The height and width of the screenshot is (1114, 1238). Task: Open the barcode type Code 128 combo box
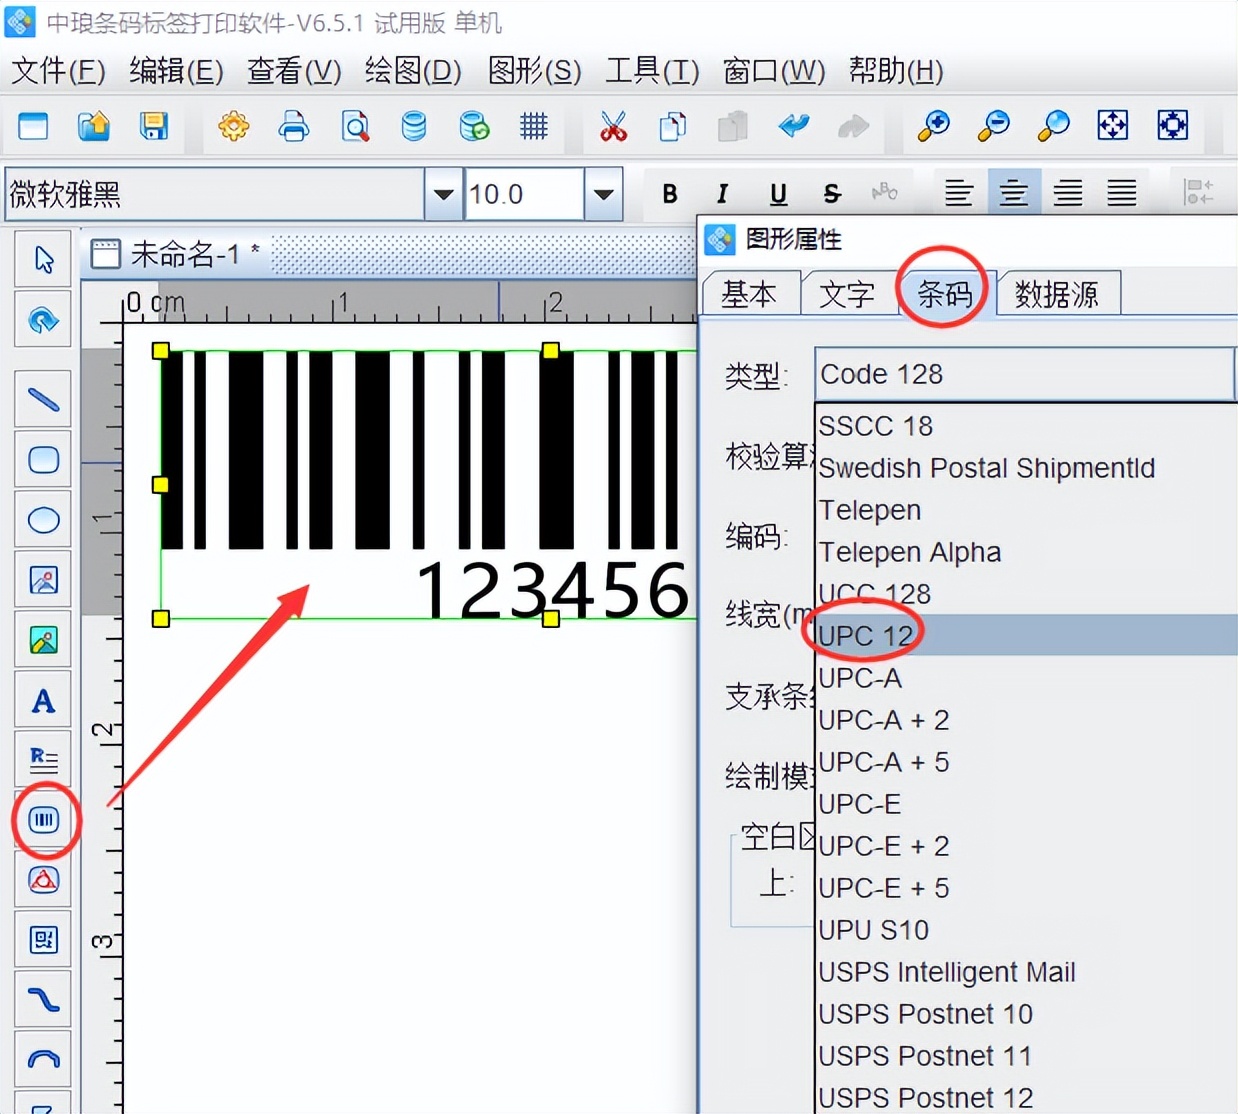tap(1025, 374)
